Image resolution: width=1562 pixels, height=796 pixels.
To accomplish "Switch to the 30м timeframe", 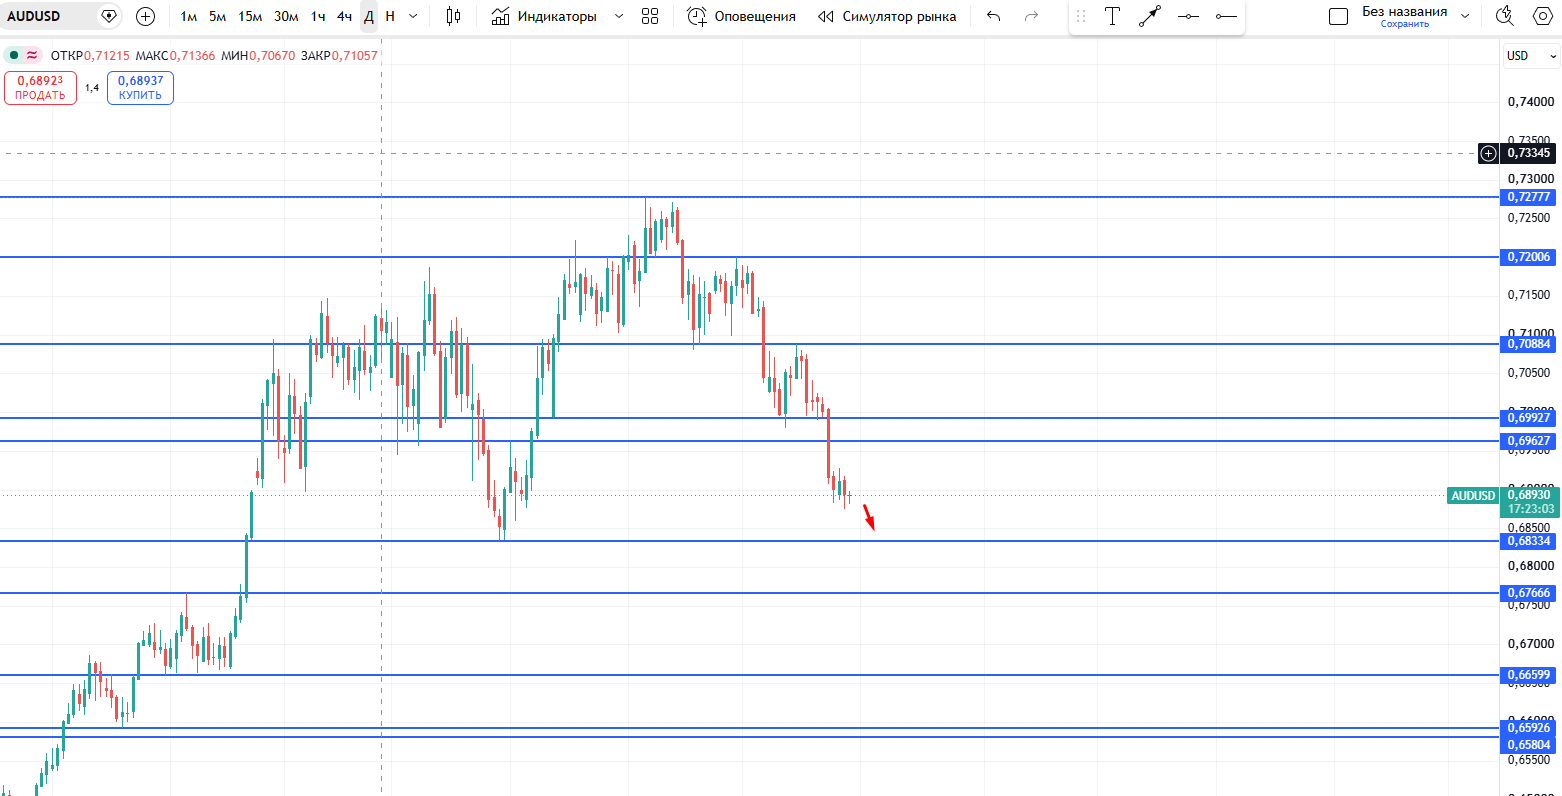I will [x=286, y=16].
